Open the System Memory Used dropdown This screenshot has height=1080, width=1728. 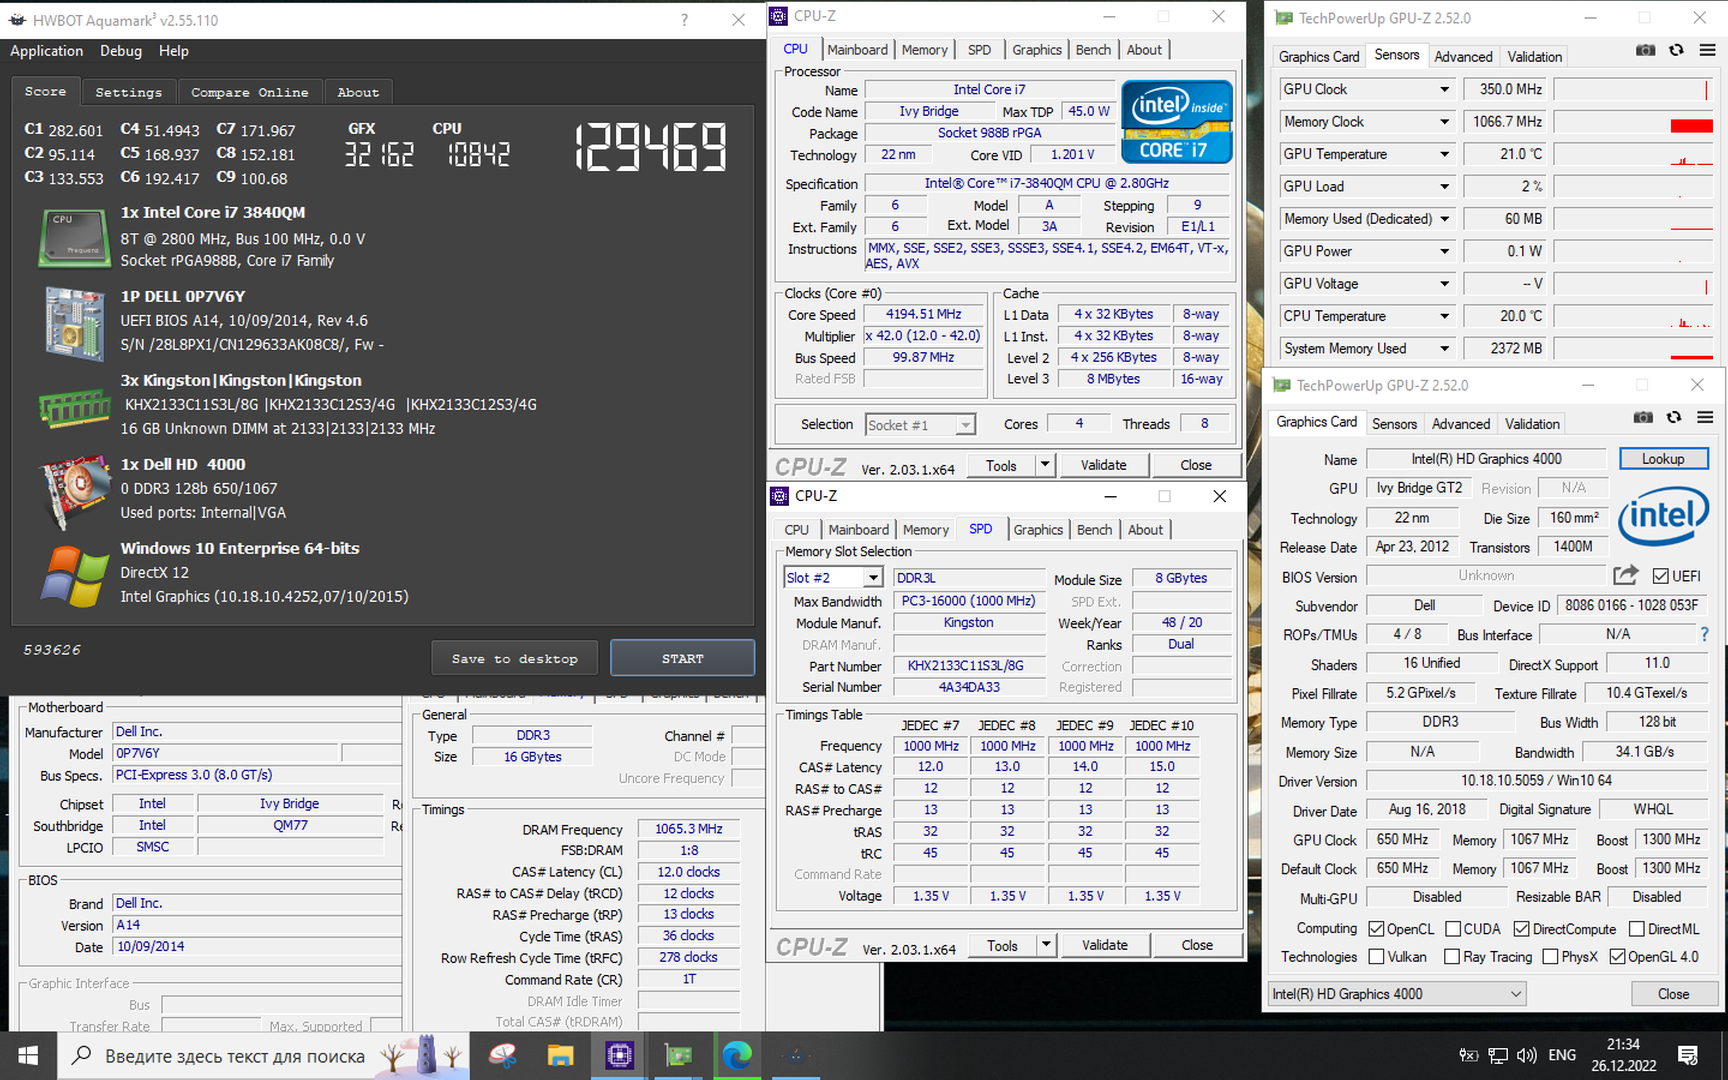1444,349
